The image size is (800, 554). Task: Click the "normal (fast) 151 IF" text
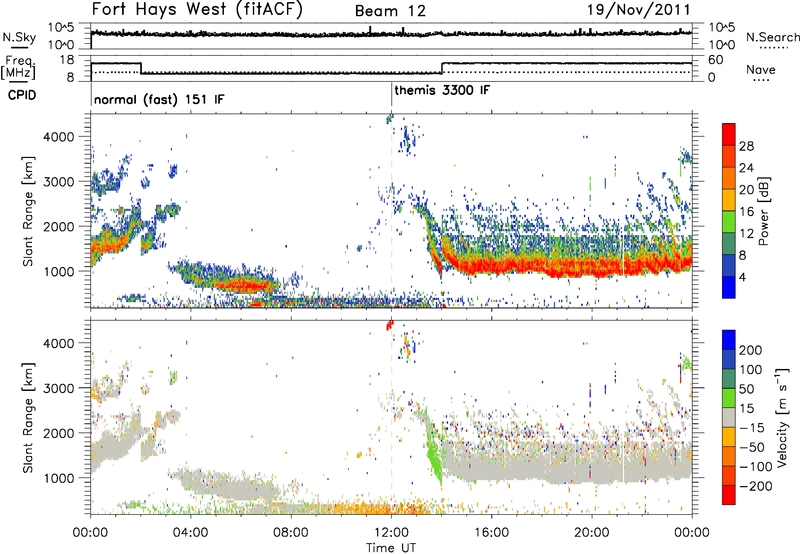click(x=159, y=99)
